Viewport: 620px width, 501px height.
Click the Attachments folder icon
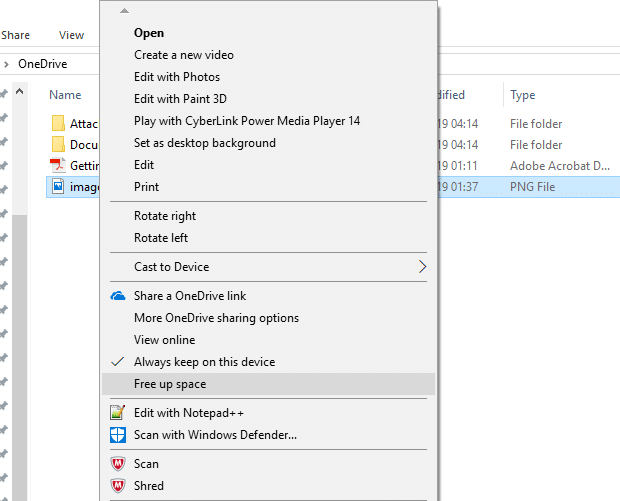(58, 124)
